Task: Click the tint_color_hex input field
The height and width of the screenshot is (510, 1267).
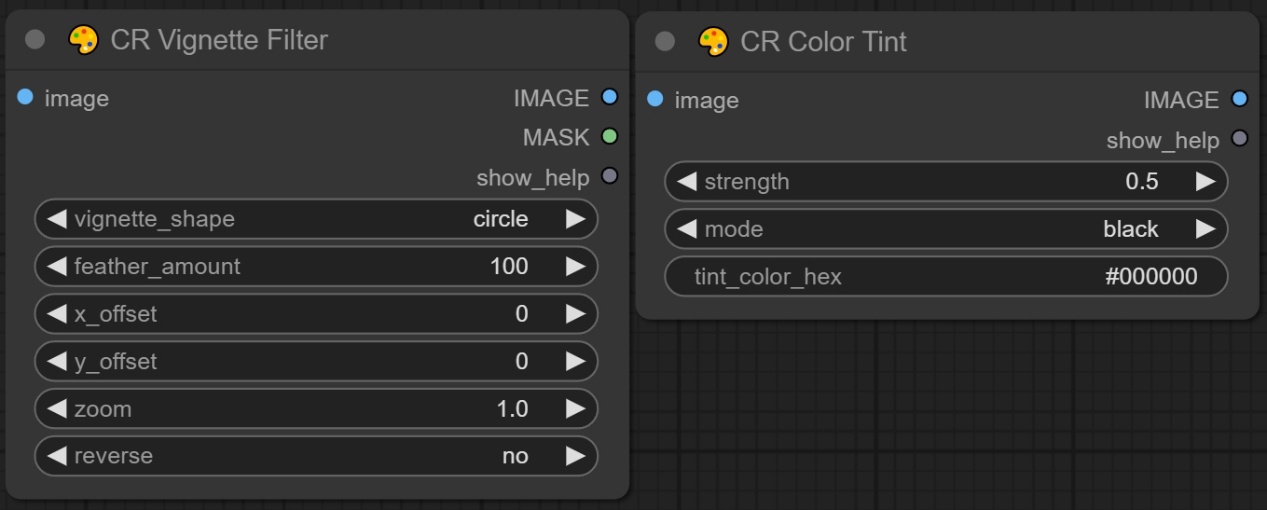Action: [x=945, y=277]
